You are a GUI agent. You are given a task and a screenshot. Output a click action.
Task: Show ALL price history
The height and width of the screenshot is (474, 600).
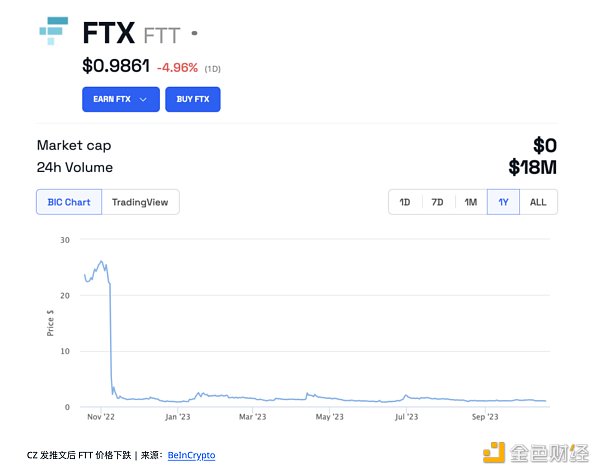point(538,202)
